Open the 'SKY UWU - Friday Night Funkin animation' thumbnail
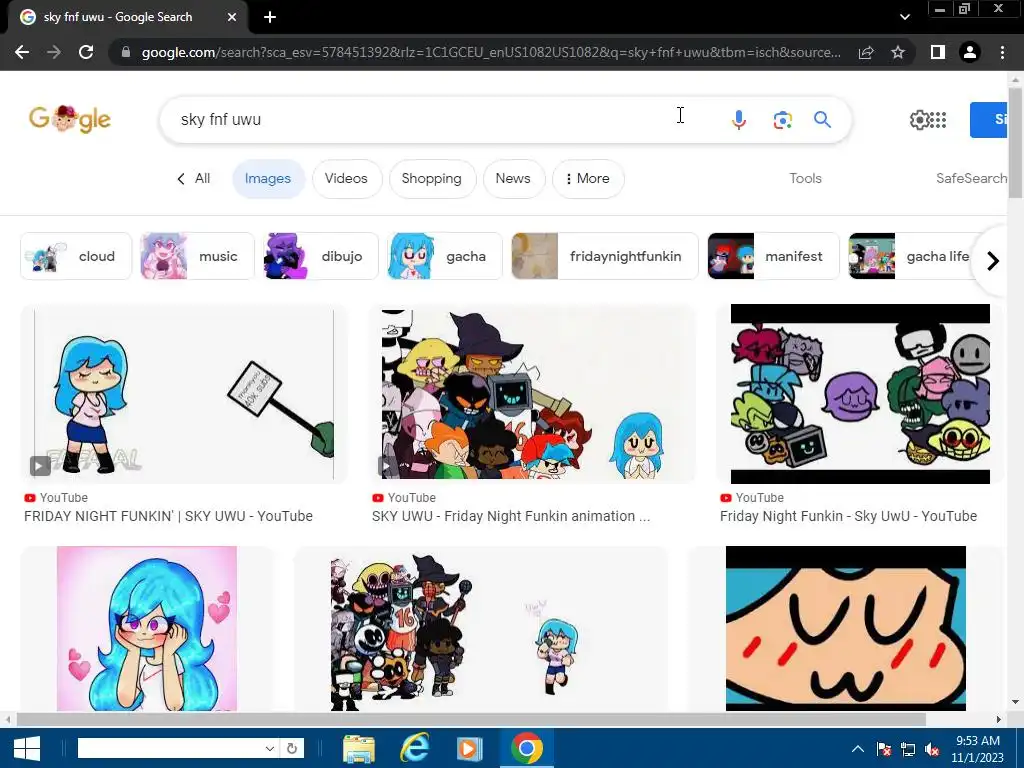This screenshot has height=768, width=1024. pyautogui.click(x=532, y=394)
